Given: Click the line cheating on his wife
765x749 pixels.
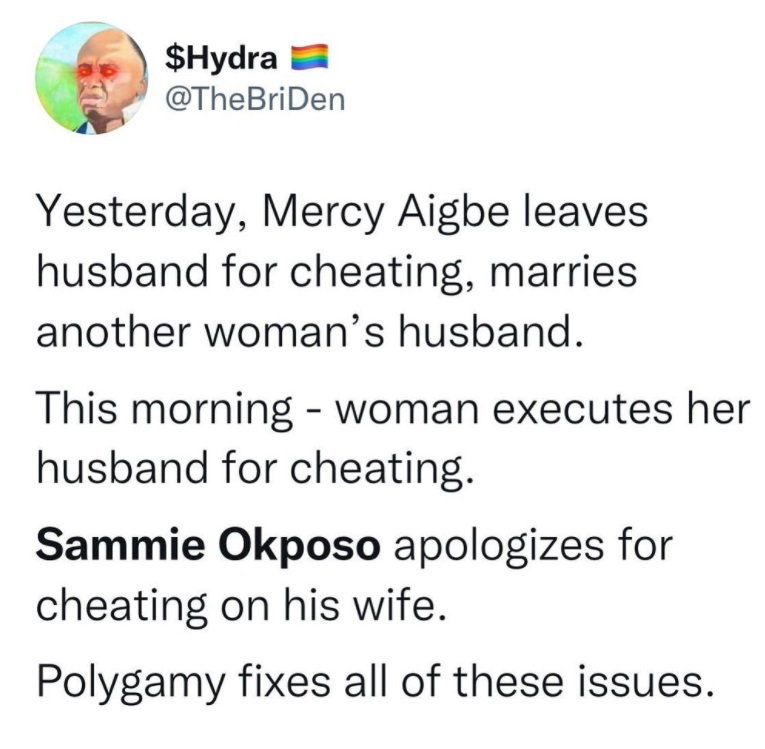Looking at the screenshot, I should [236, 605].
